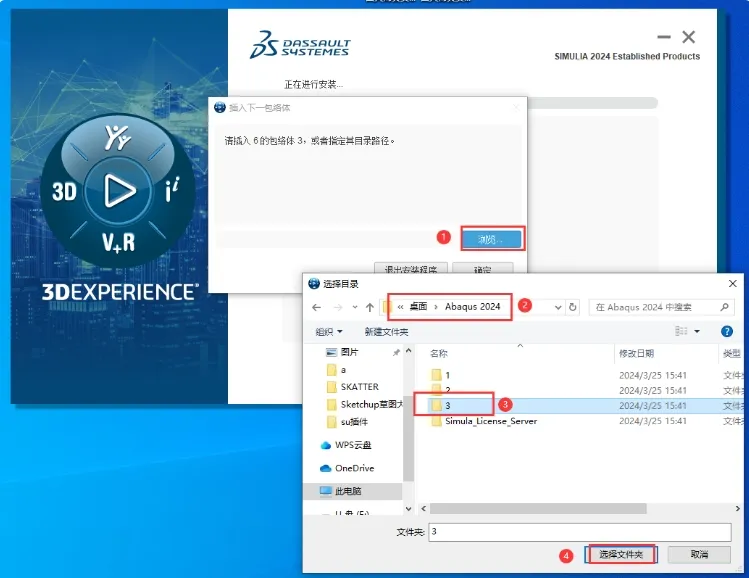
Task: Close the 选择目录 dialog
Action: coord(733,284)
